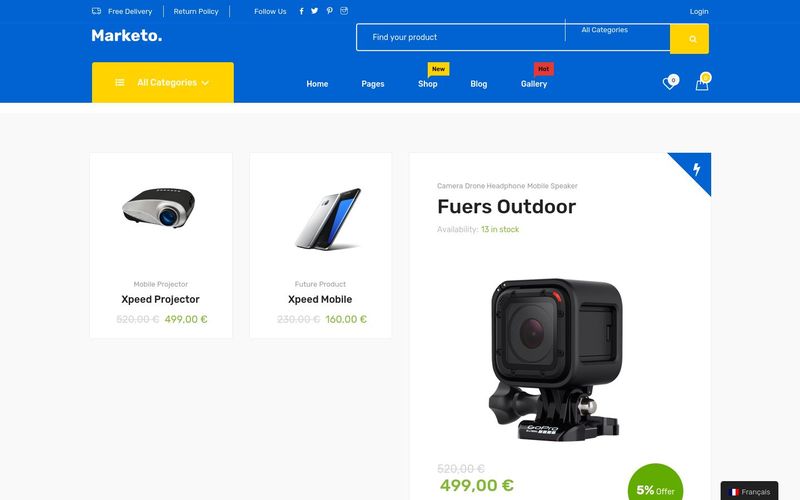The image size is (800, 500).
Task: Click into the Find your product field
Action: (461, 37)
